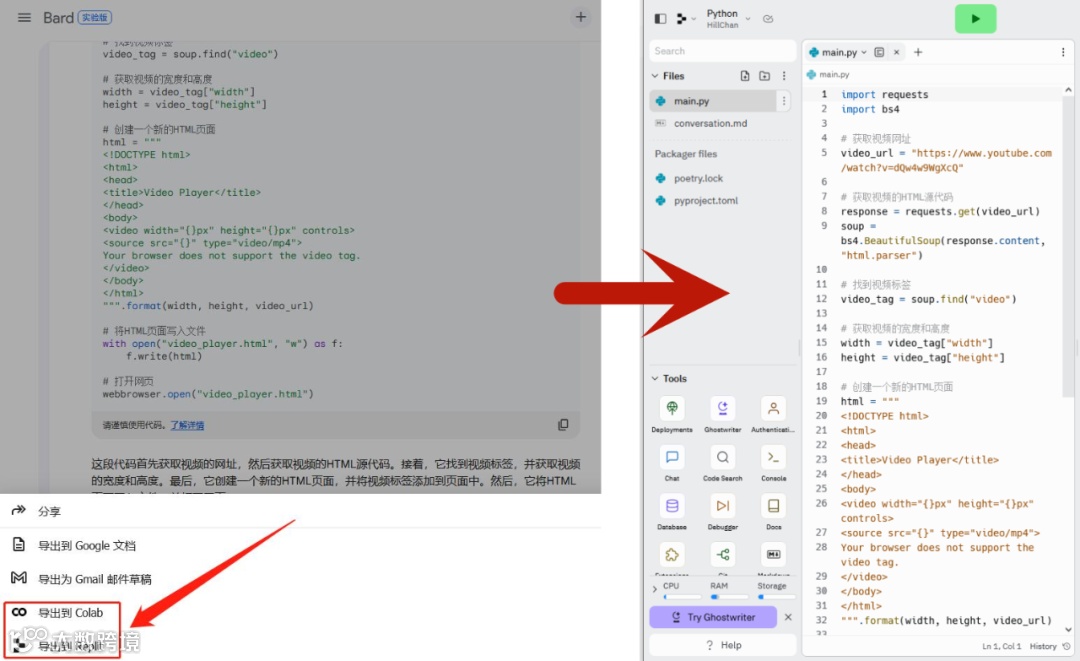Open the Console tool
The width and height of the screenshot is (1080, 661).
tap(773, 463)
